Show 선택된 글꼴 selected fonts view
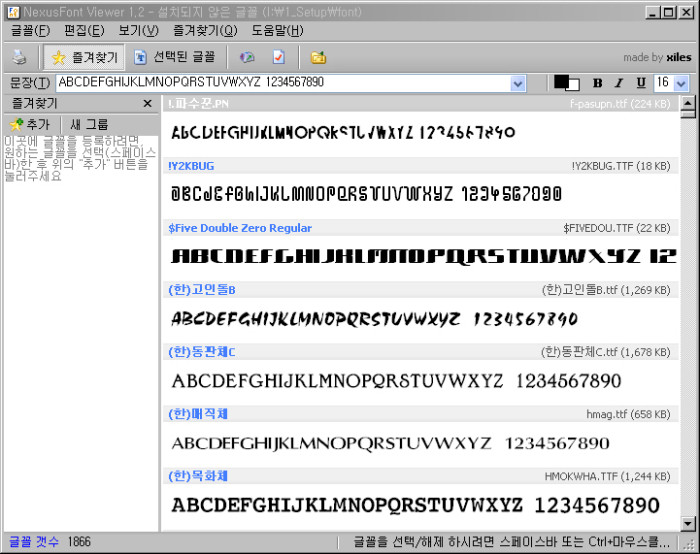Screen dimensions: 700x554 click(173, 57)
